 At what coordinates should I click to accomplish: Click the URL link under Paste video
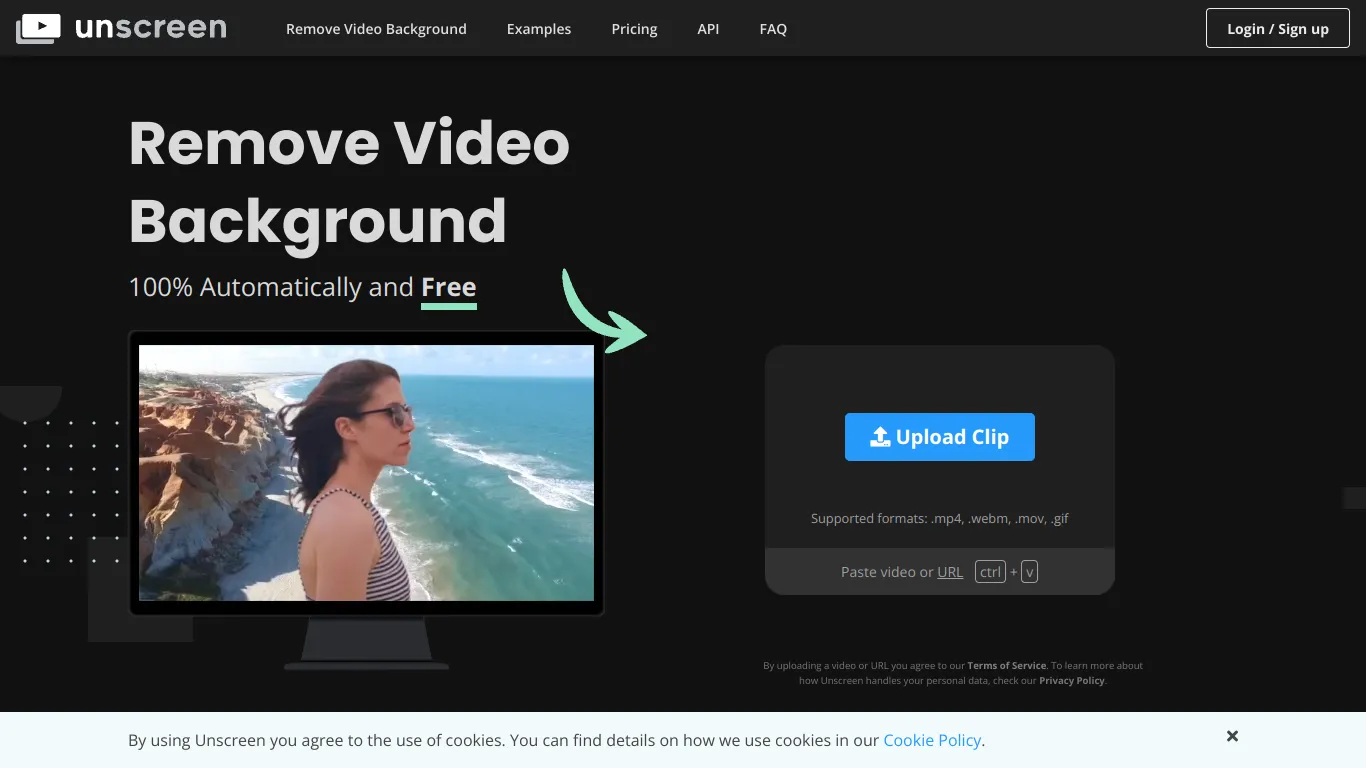pyautogui.click(x=950, y=572)
